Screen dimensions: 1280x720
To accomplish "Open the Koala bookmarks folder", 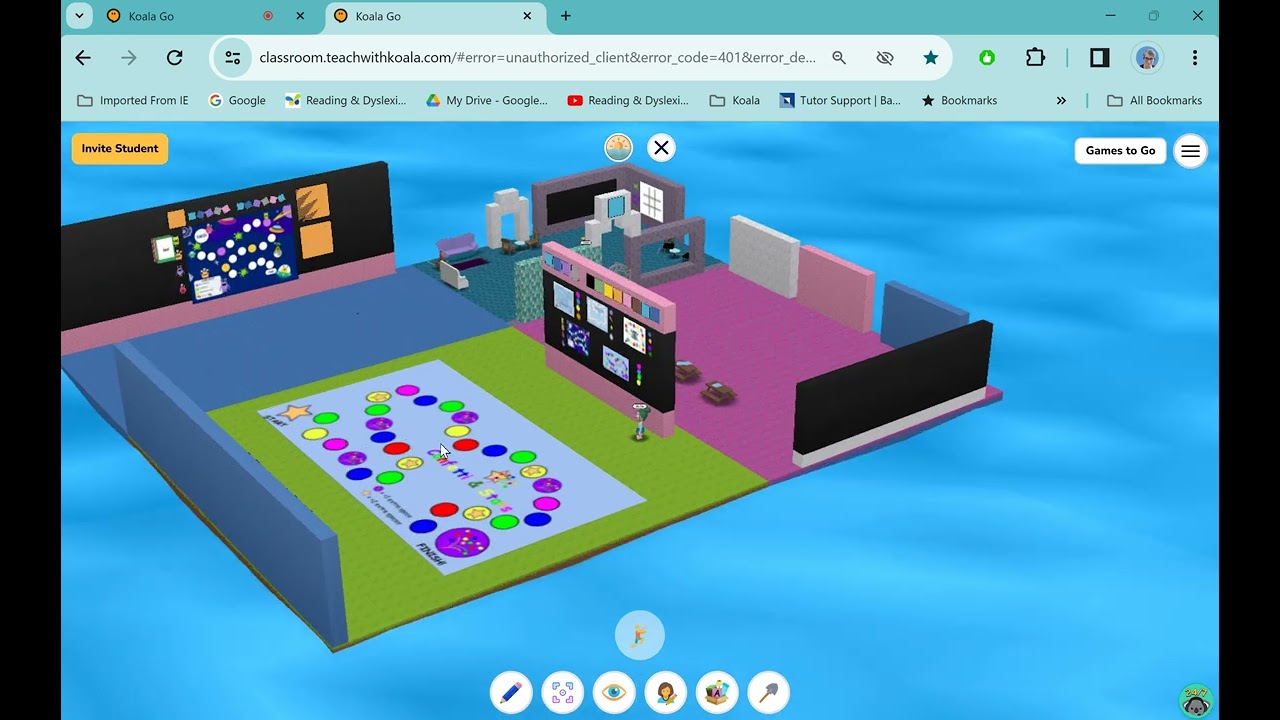I will (735, 100).
